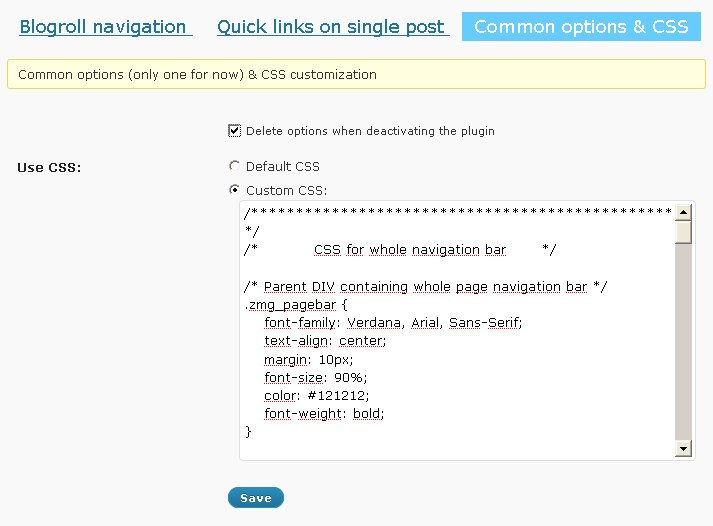The image size is (713, 526).
Task: Open the Blogroll navigation tab
Action: (x=106, y=27)
